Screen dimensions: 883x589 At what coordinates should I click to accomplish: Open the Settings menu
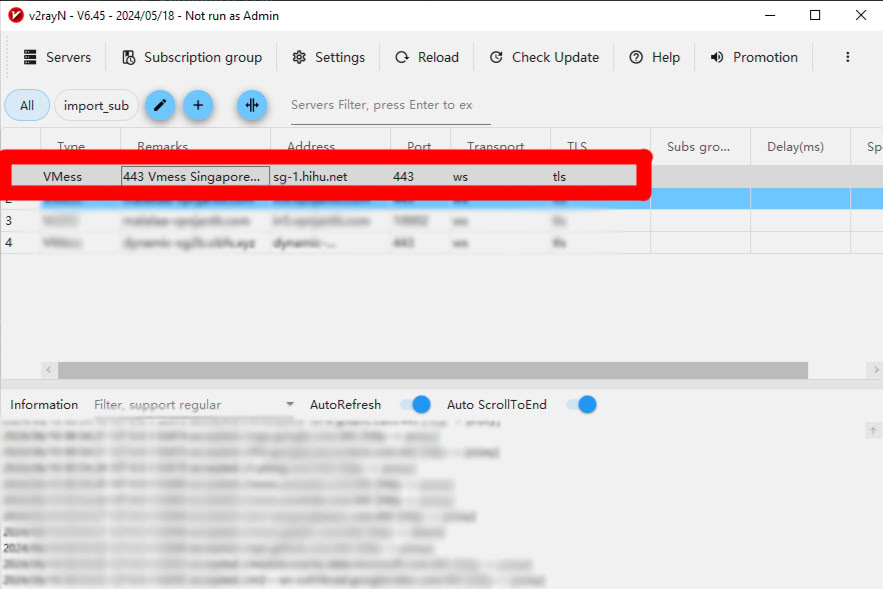(329, 57)
